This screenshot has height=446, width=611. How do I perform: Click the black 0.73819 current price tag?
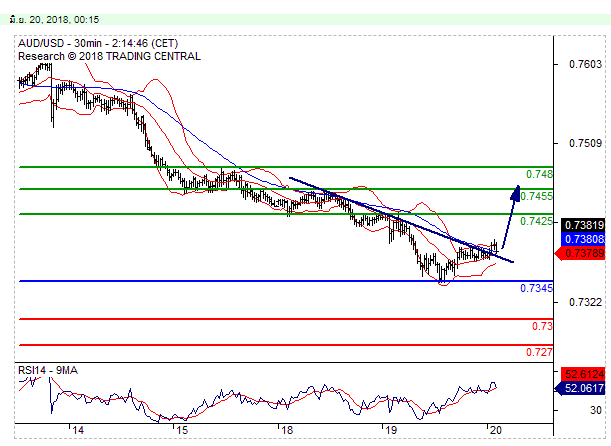583,225
